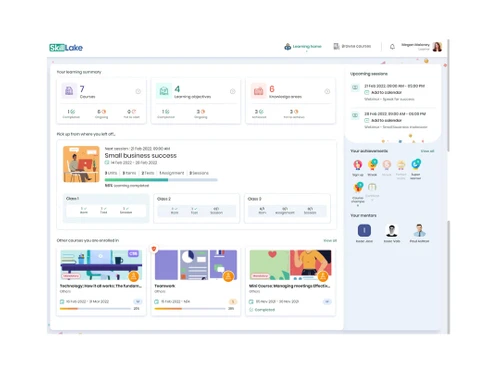Viewport: 500px width, 375px height.
Task: Click Small business success learning progress bar
Action: pos(161,180)
